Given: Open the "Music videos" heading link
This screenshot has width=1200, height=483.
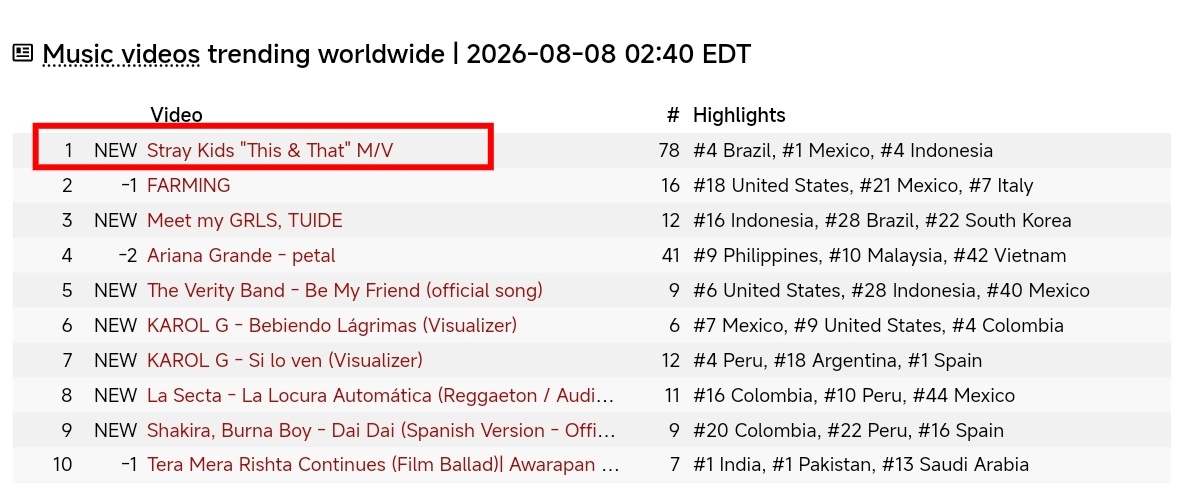Looking at the screenshot, I should pyautogui.click(x=121, y=53).
